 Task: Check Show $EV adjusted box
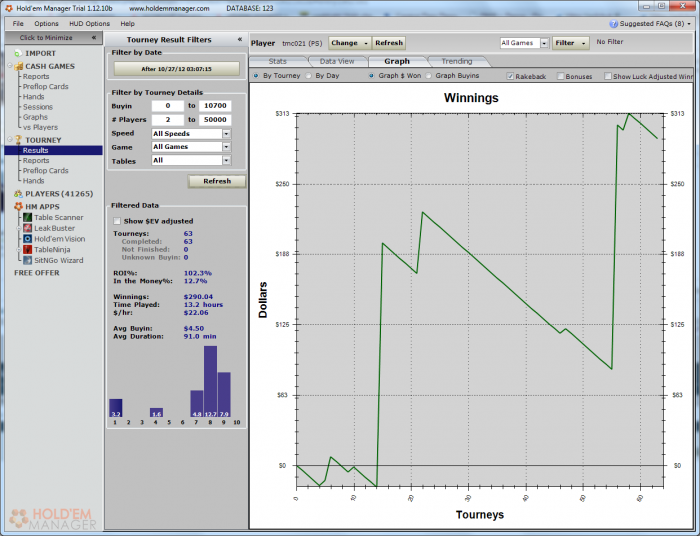(x=117, y=221)
